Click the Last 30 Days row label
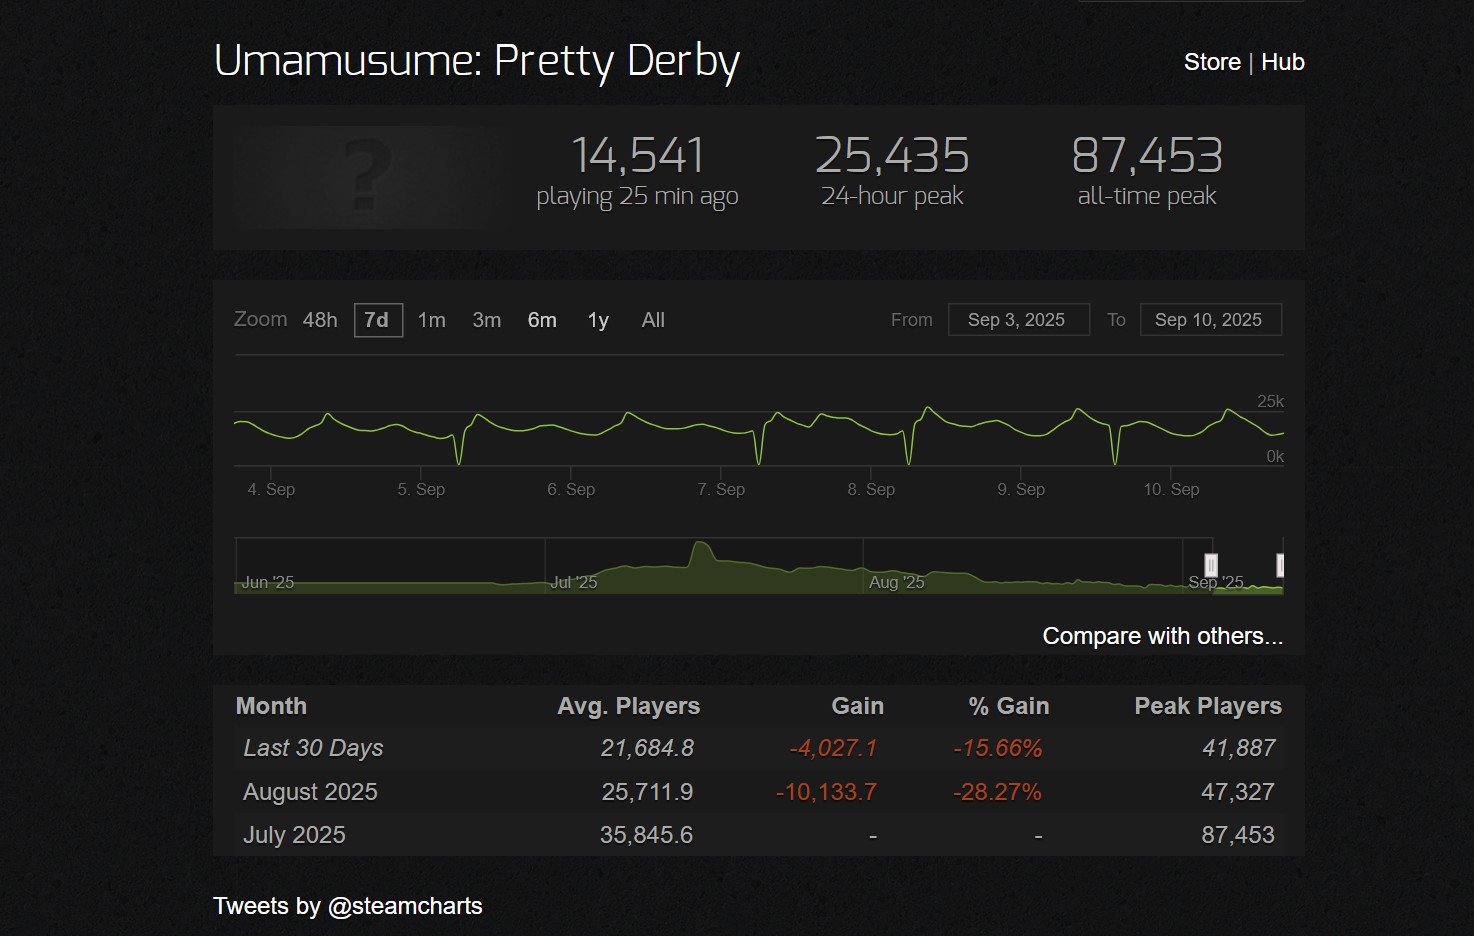1474x936 pixels. coord(313,748)
